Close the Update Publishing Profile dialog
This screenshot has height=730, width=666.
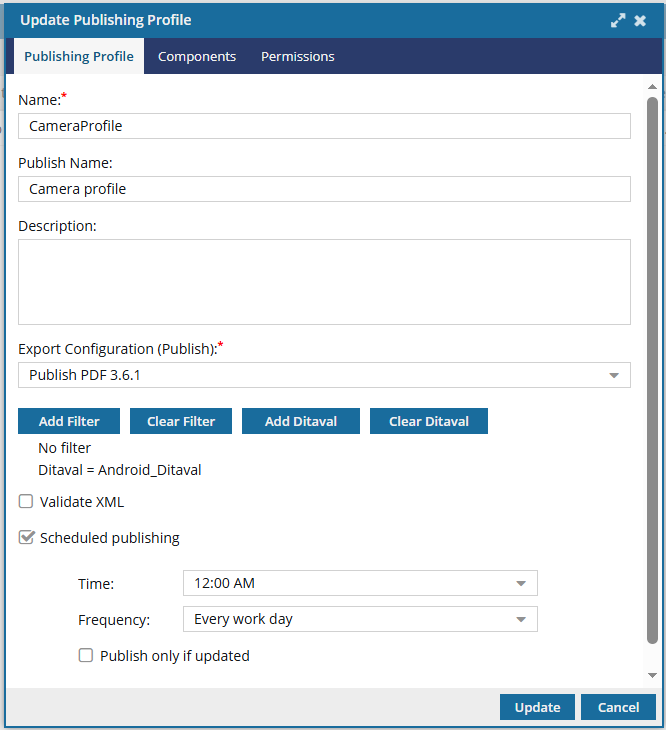(640, 20)
